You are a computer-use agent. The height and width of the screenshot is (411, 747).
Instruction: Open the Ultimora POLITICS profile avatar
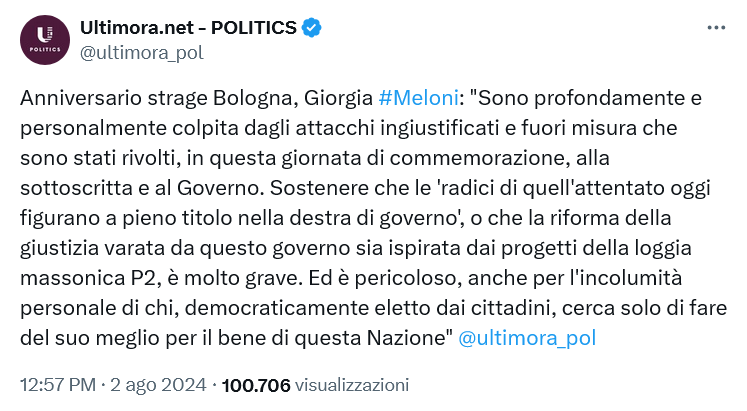pos(45,40)
